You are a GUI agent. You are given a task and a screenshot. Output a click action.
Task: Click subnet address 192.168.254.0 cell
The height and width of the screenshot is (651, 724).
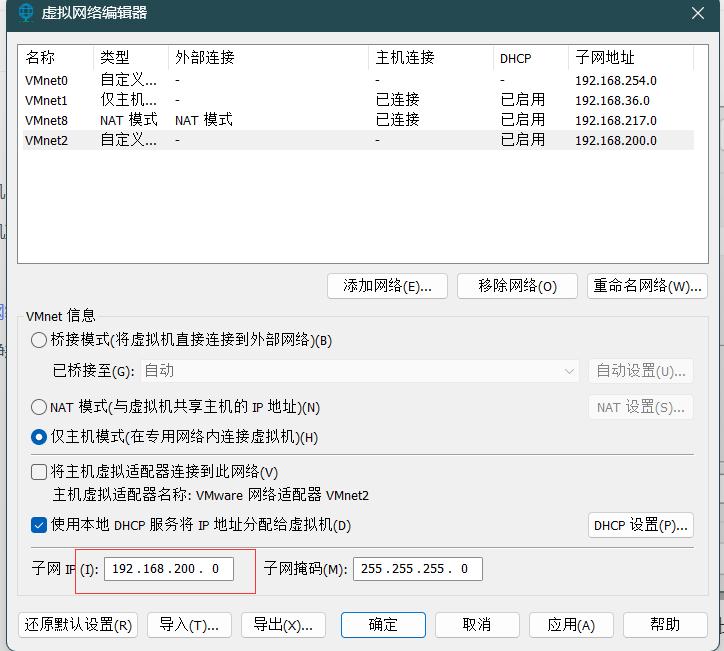[615, 81]
